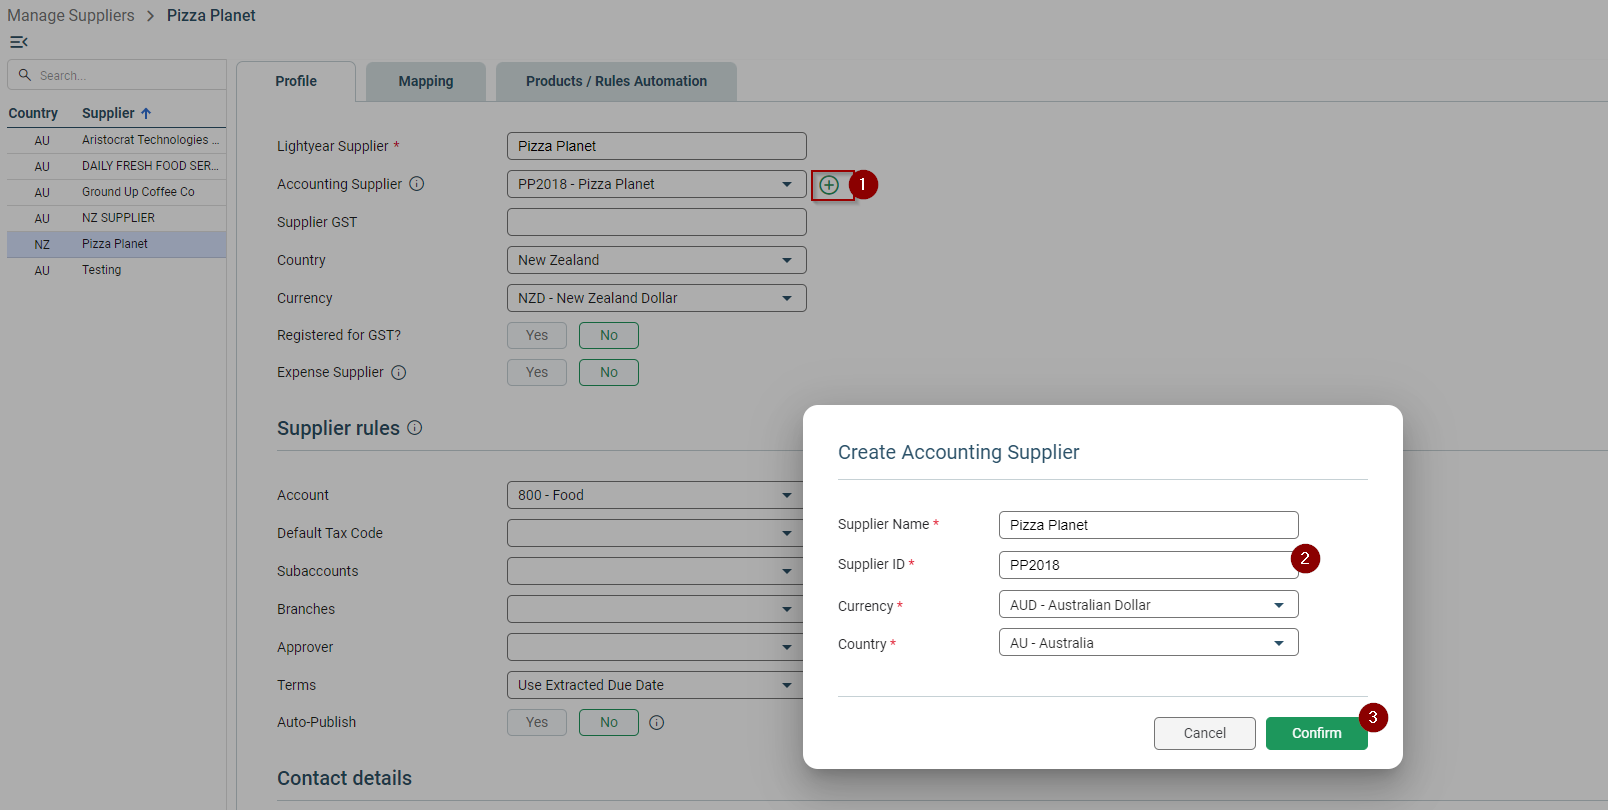Open the Subaccounts dropdown

pyautogui.click(x=655, y=571)
